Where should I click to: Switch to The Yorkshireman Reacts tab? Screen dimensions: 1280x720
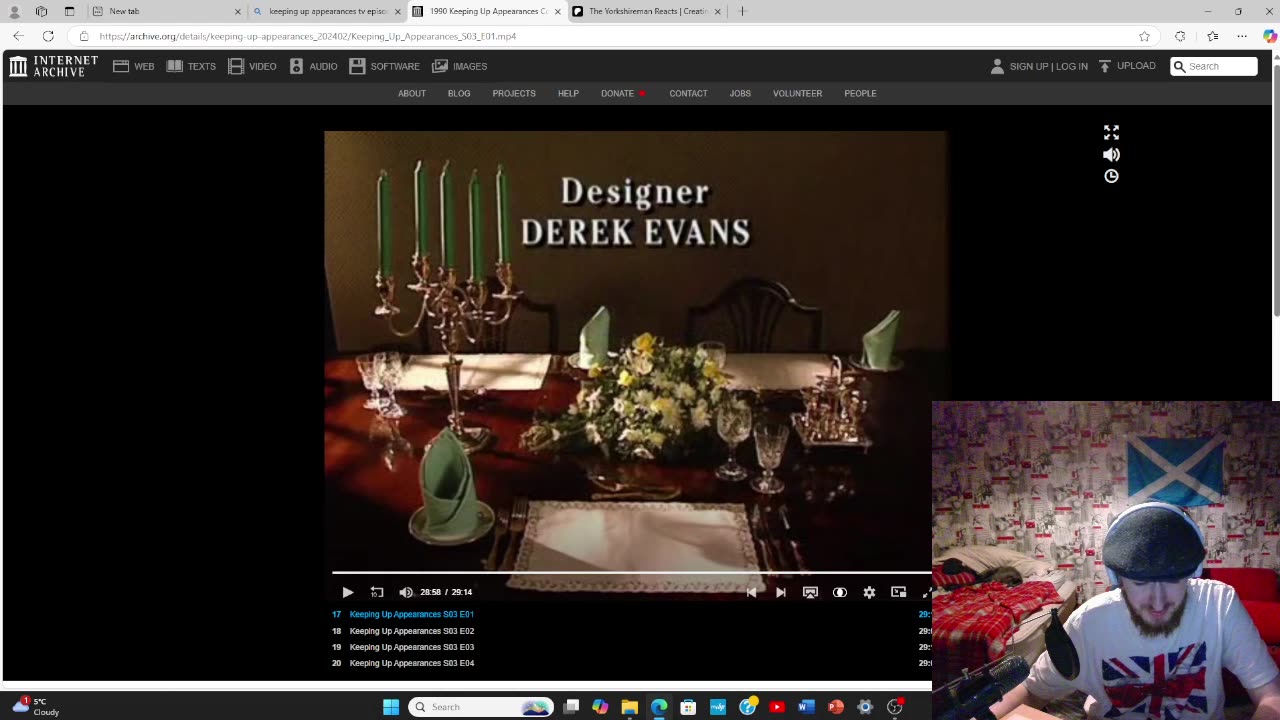coord(647,11)
